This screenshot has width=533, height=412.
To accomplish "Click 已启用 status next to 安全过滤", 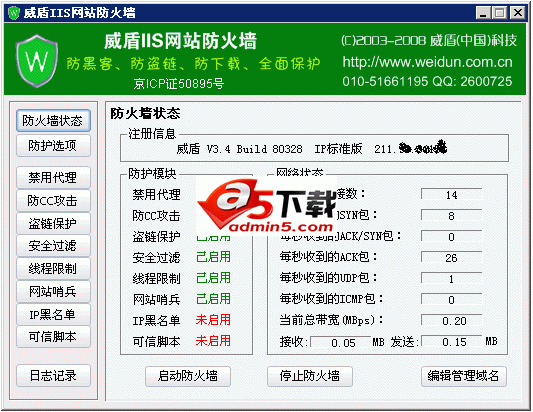I will 213,257.
